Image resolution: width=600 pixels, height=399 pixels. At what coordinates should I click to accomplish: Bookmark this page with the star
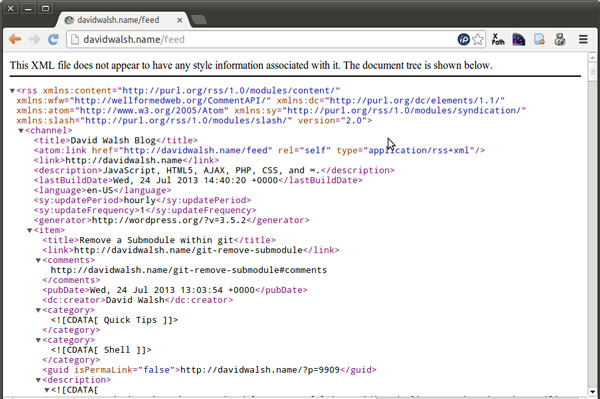coord(478,39)
